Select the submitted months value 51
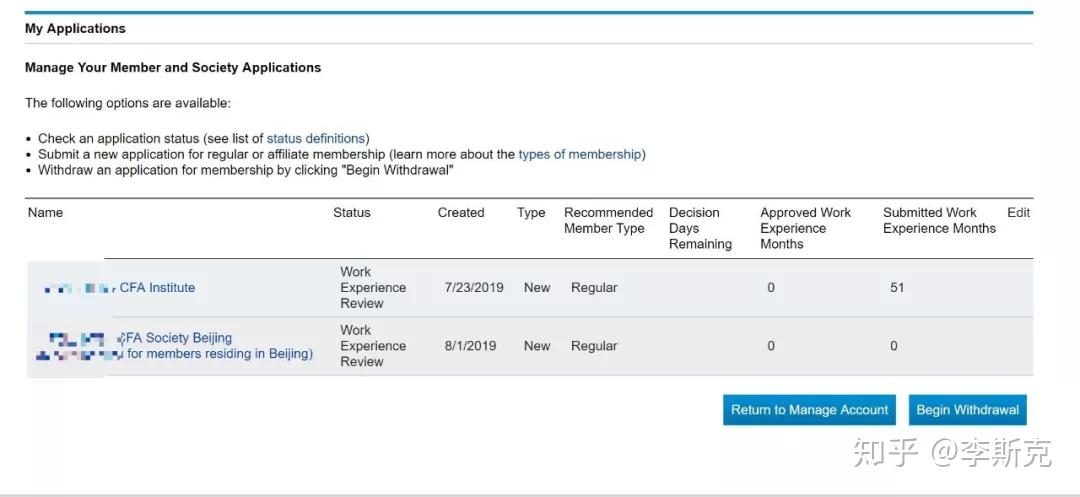The width and height of the screenshot is (1080, 497). [897, 288]
